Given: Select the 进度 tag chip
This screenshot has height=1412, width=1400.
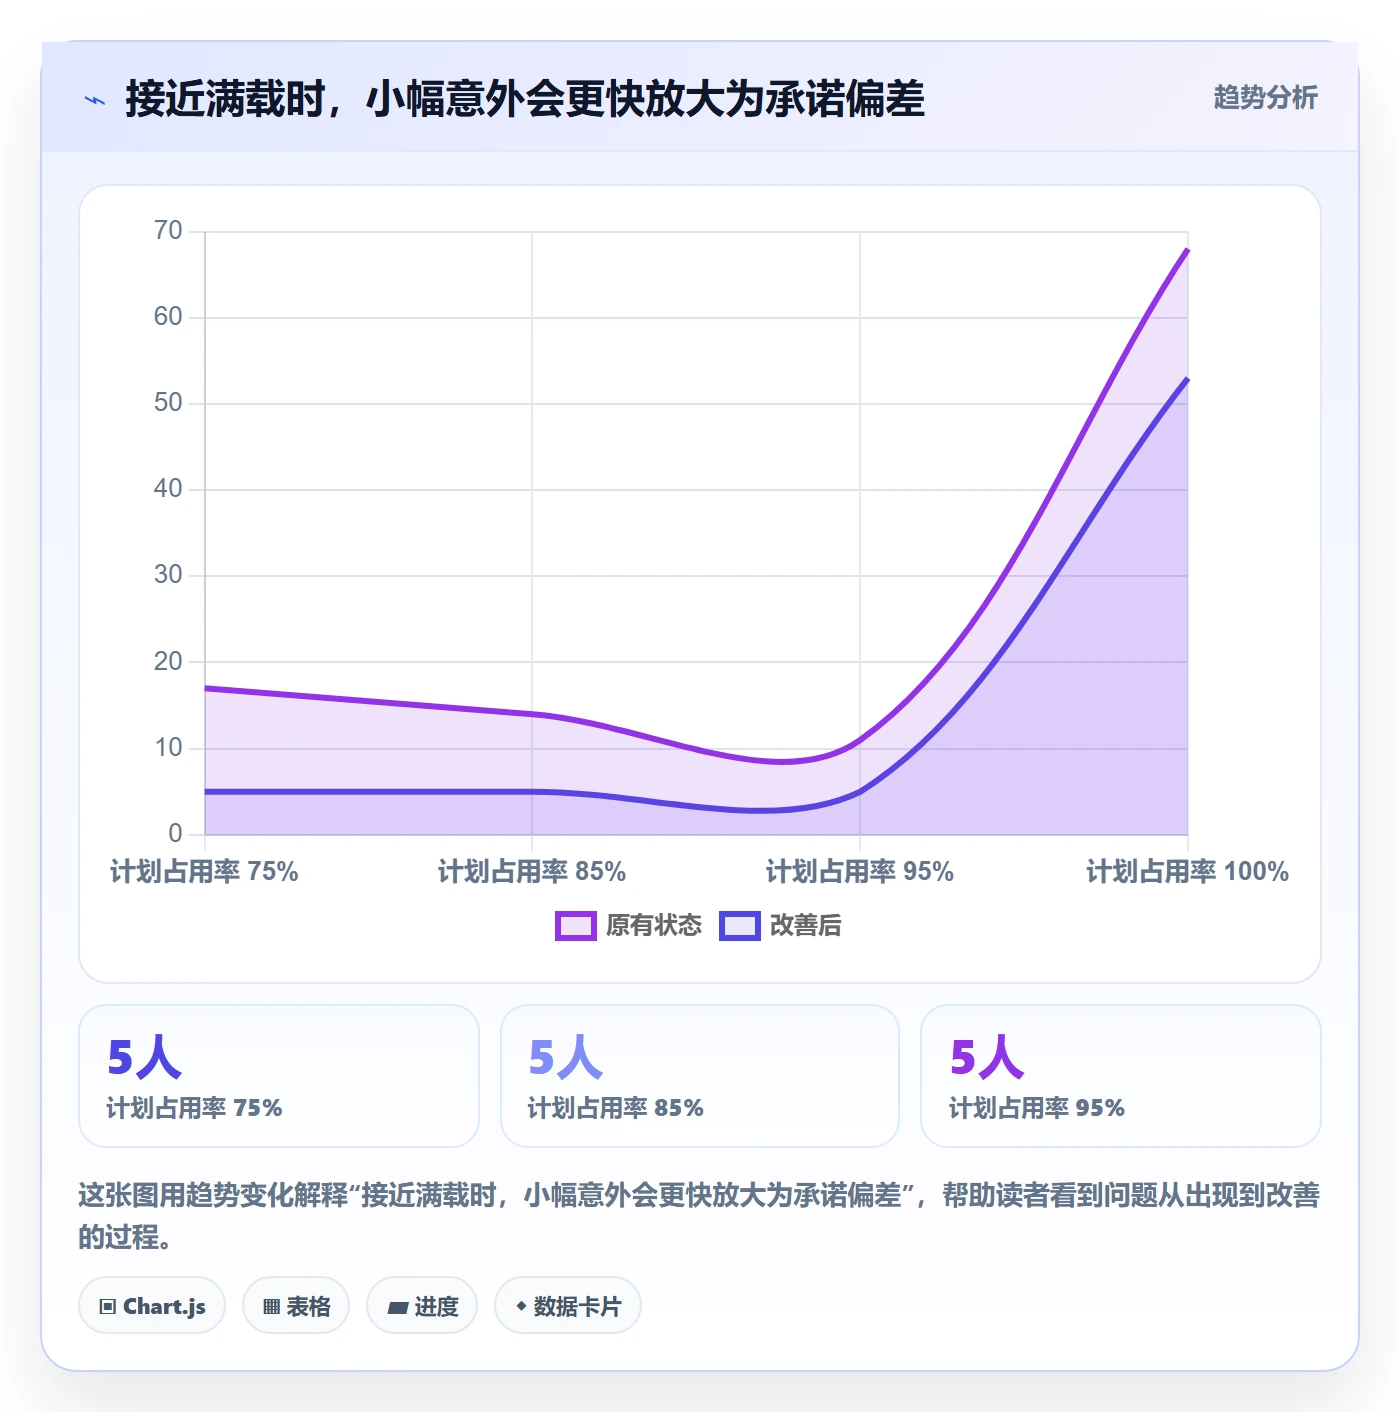Looking at the screenshot, I should (x=422, y=1306).
